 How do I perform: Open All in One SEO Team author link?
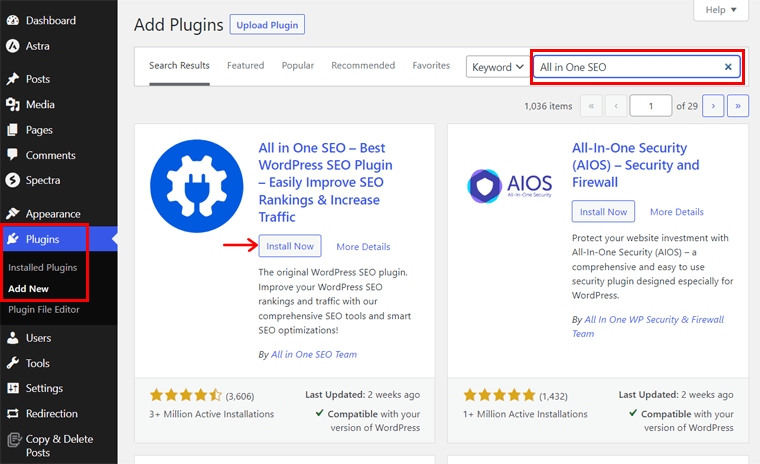tap(314, 354)
